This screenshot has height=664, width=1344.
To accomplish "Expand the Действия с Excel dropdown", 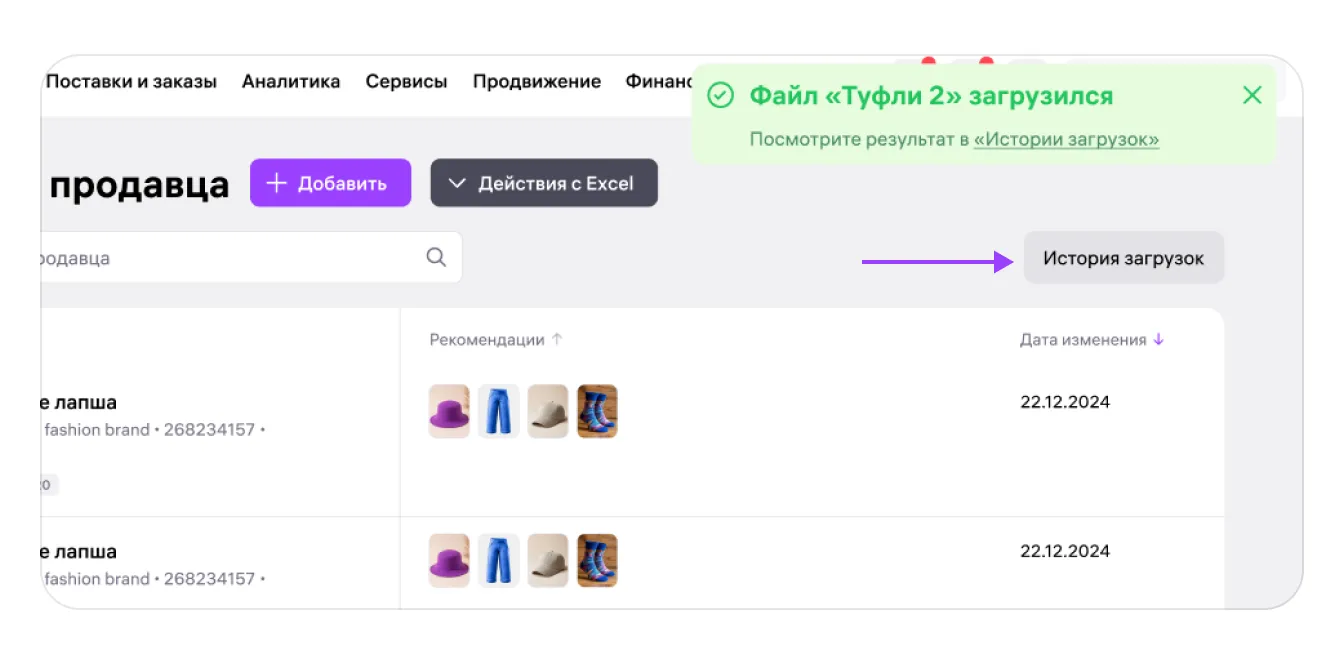I will coord(544,183).
